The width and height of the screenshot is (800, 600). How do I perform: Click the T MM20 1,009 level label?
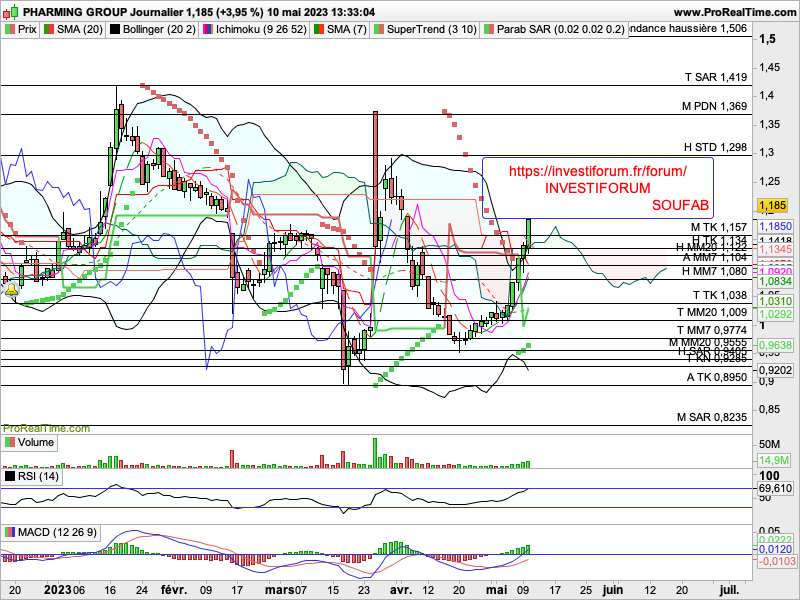coord(712,312)
